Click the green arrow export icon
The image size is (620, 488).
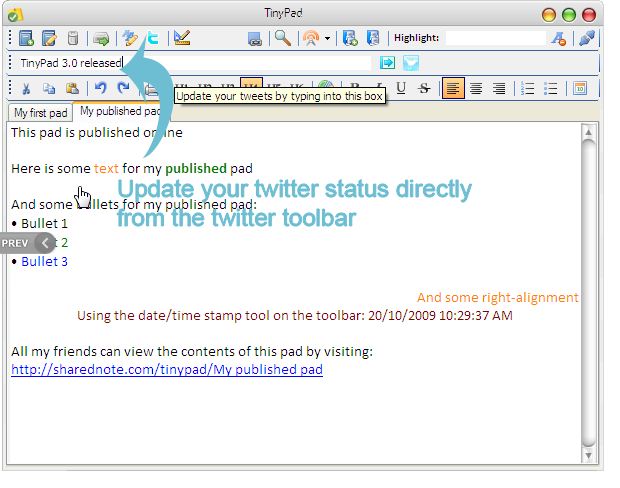pyautogui.click(x=101, y=39)
